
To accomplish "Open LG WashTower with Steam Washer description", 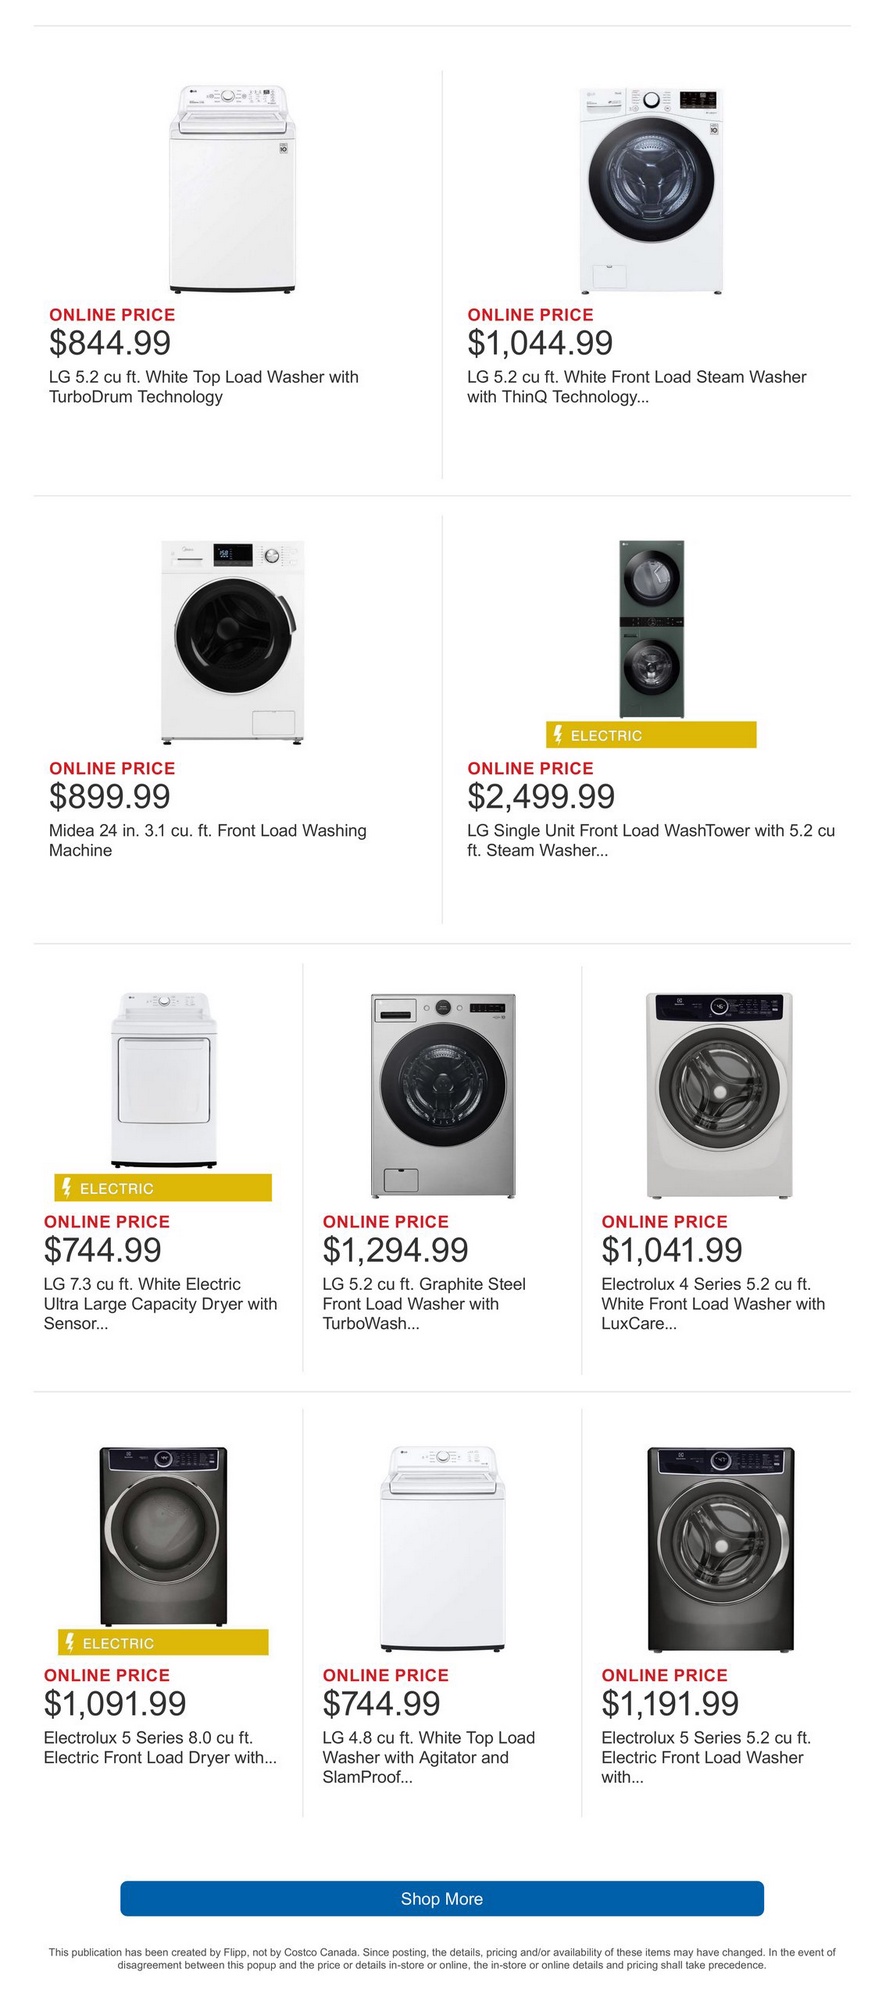I will (x=651, y=840).
